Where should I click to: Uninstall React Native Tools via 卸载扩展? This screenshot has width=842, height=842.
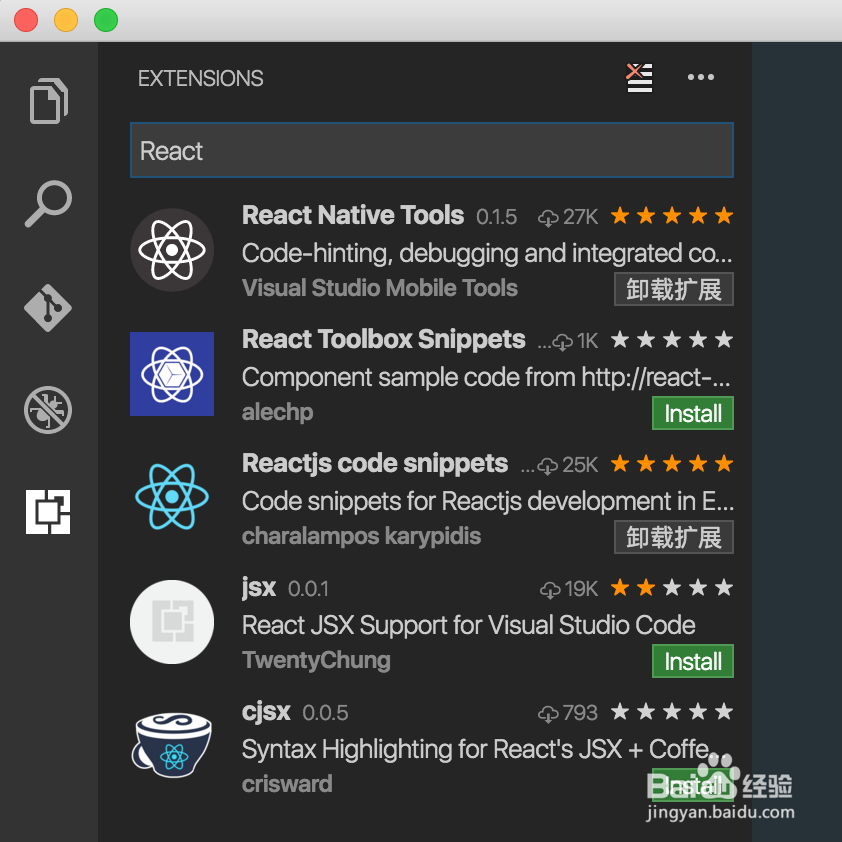(674, 289)
